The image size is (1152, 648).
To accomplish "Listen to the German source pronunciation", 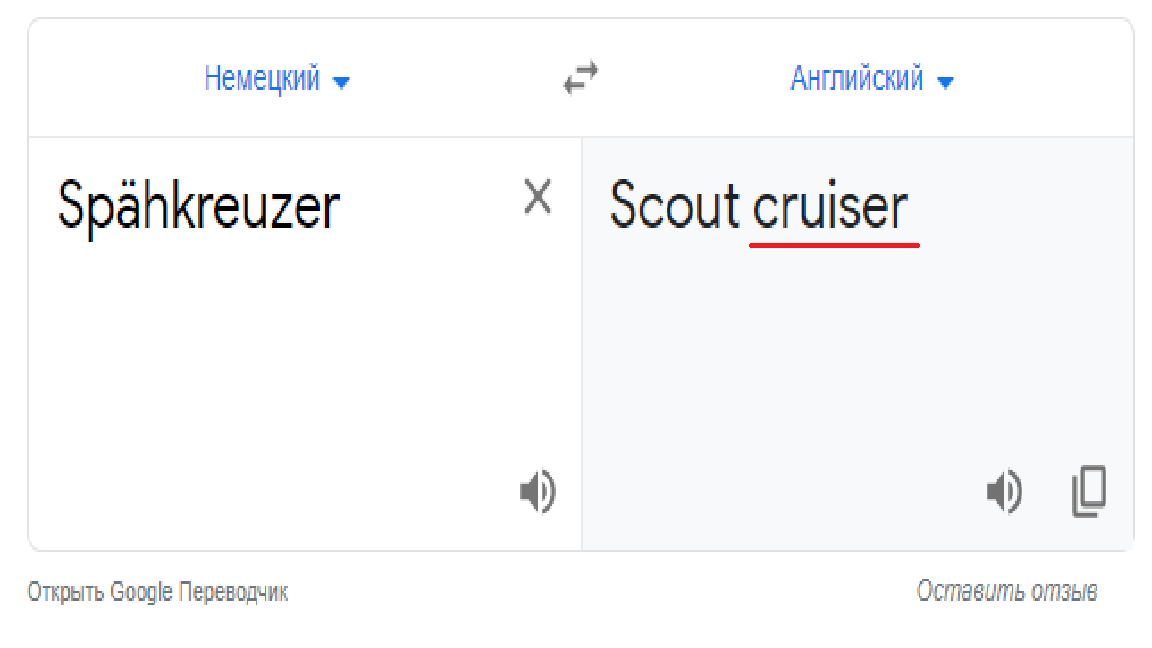I will [538, 491].
